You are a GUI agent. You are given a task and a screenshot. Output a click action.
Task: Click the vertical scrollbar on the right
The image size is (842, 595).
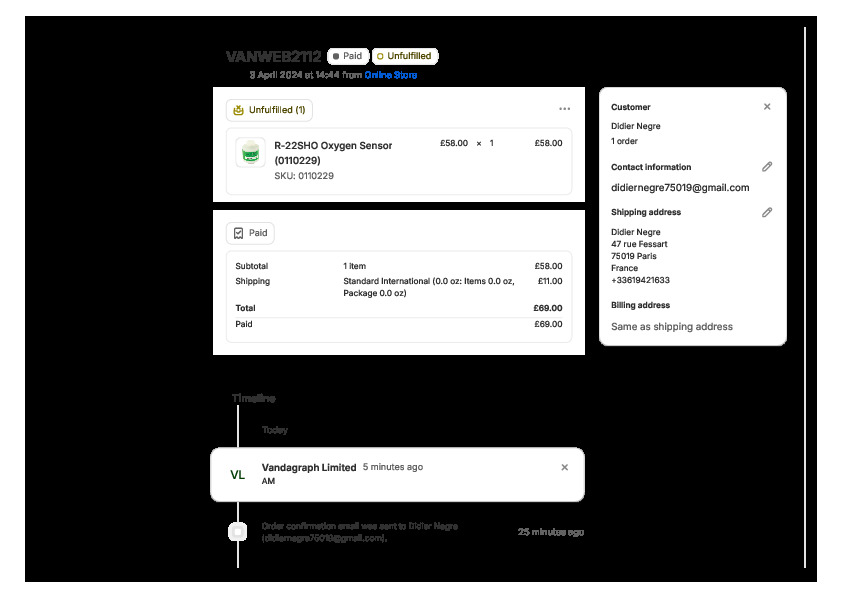click(804, 300)
